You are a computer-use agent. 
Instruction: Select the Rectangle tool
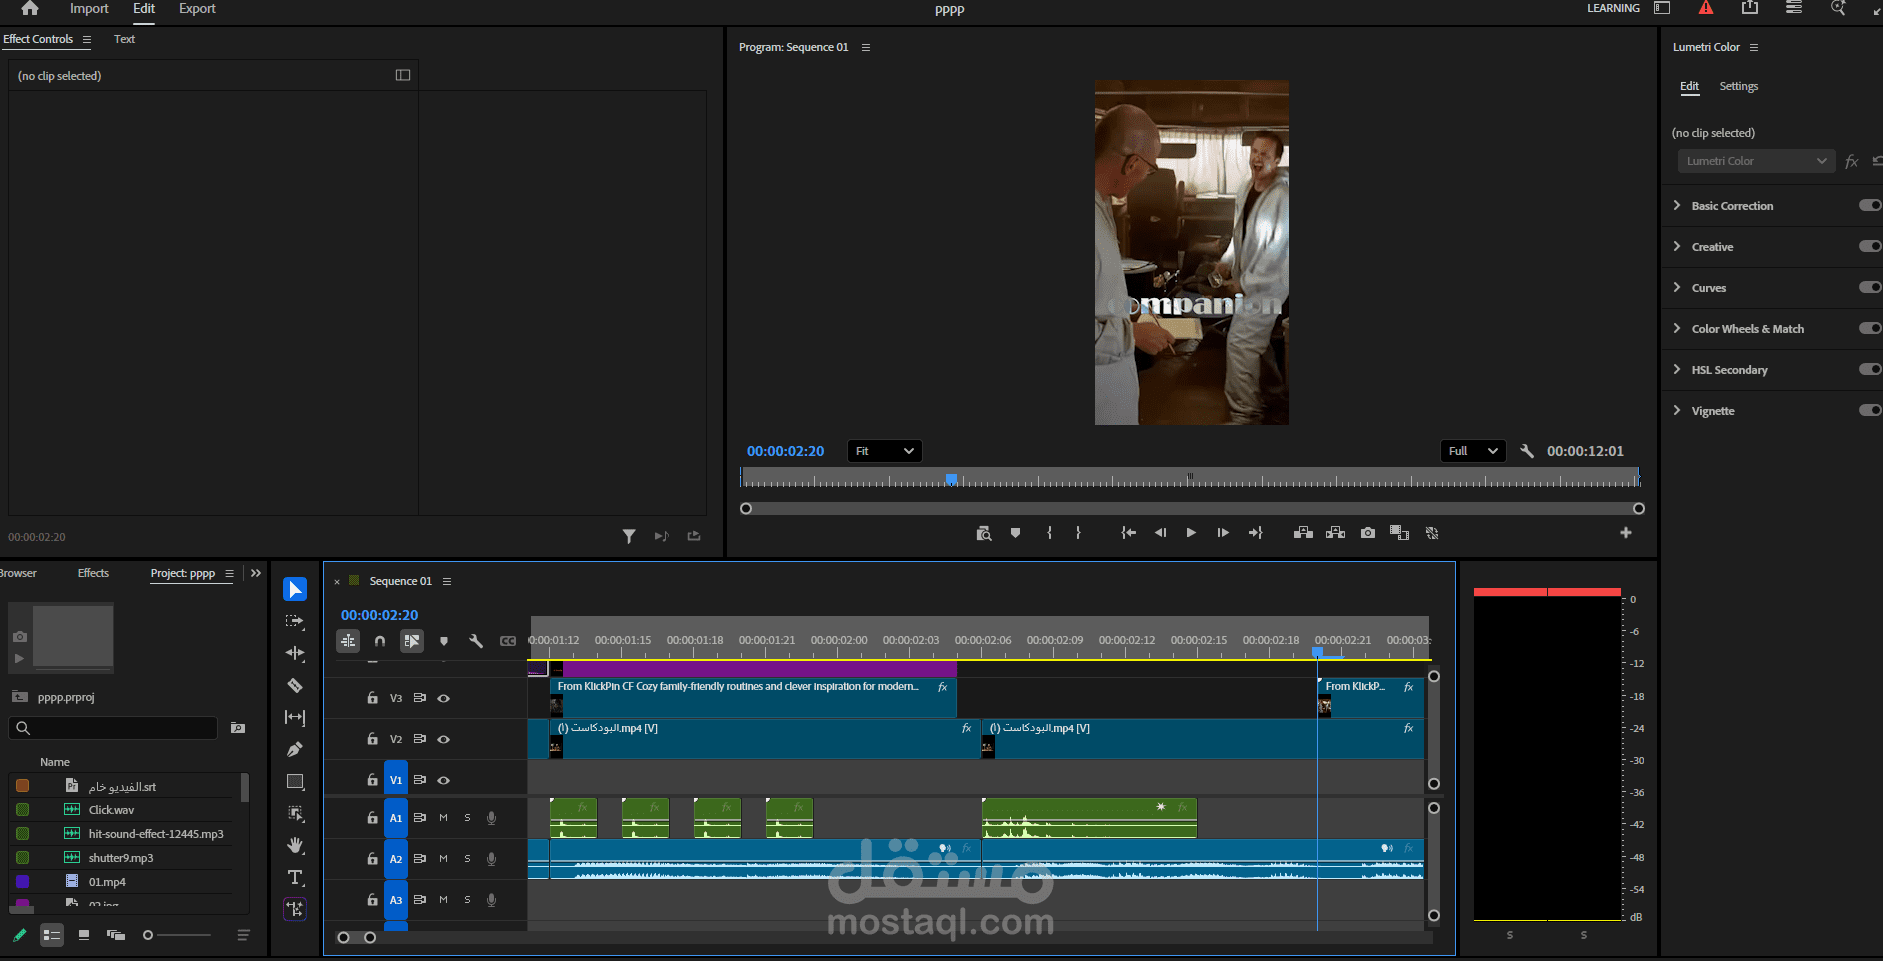tap(295, 781)
